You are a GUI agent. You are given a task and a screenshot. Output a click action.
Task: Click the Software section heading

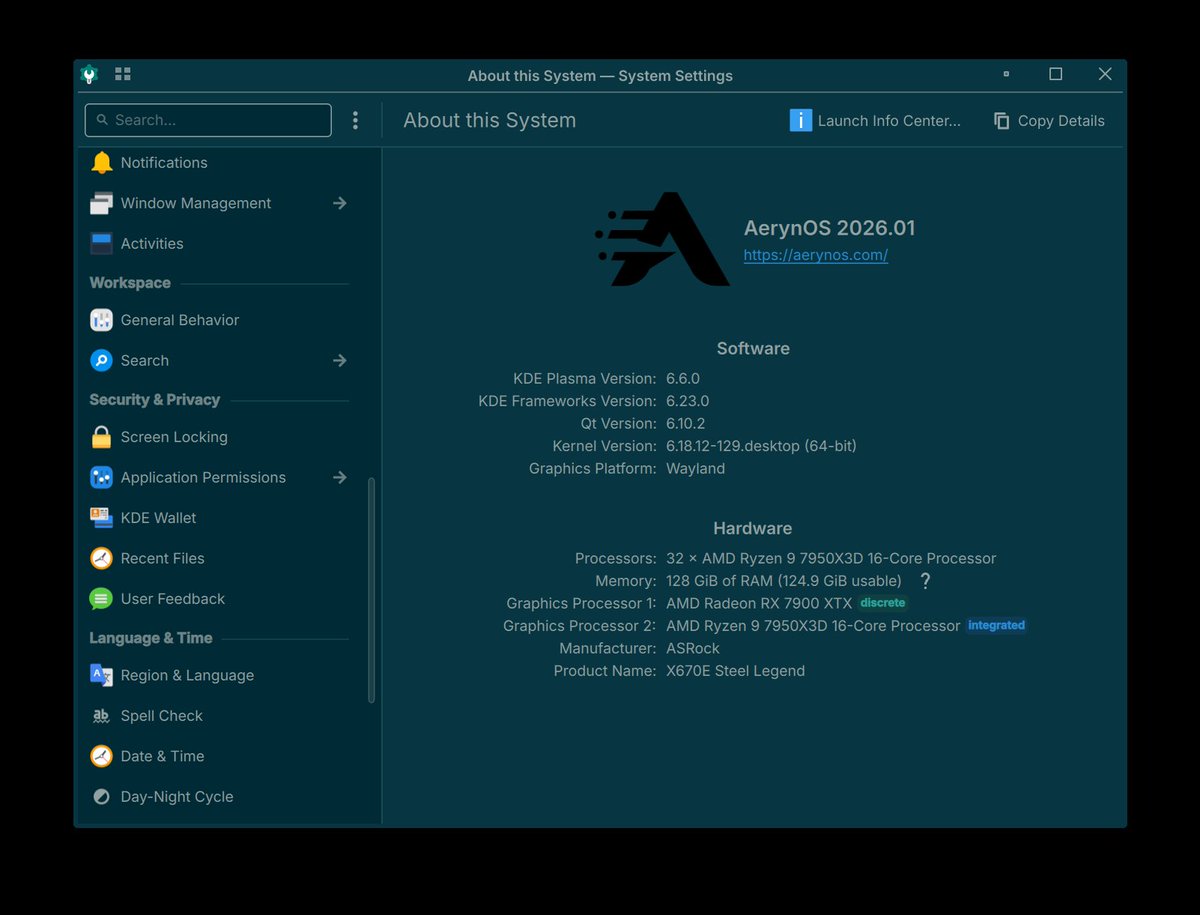tap(753, 349)
